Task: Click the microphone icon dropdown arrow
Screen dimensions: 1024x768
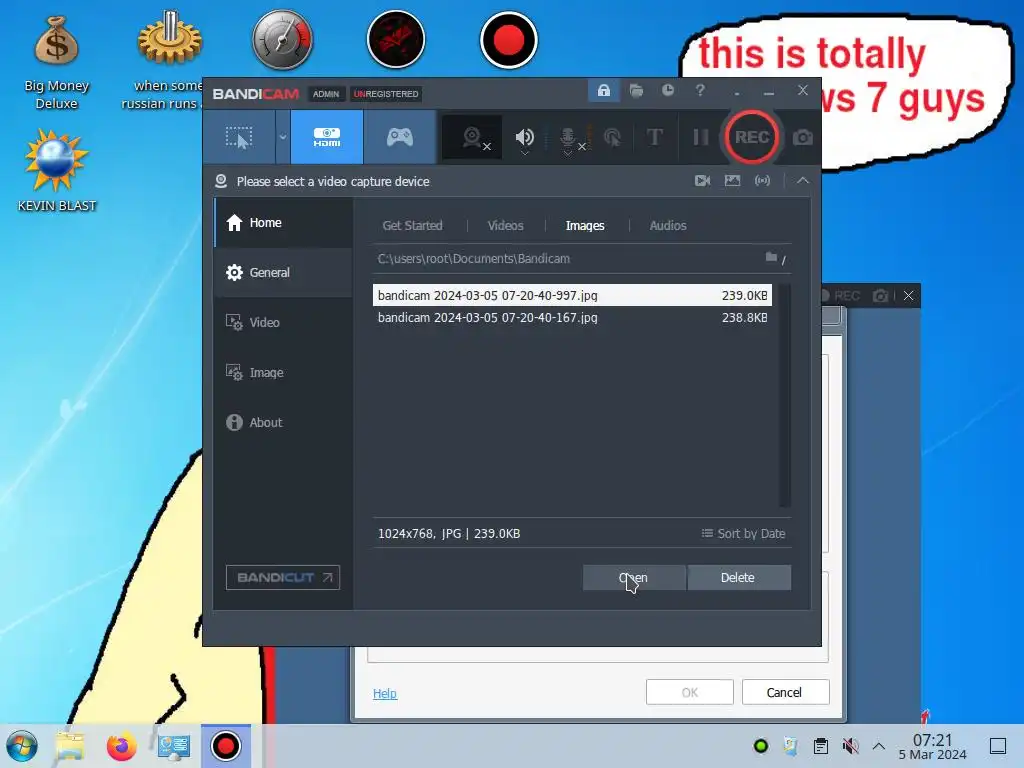Action: click(568, 153)
